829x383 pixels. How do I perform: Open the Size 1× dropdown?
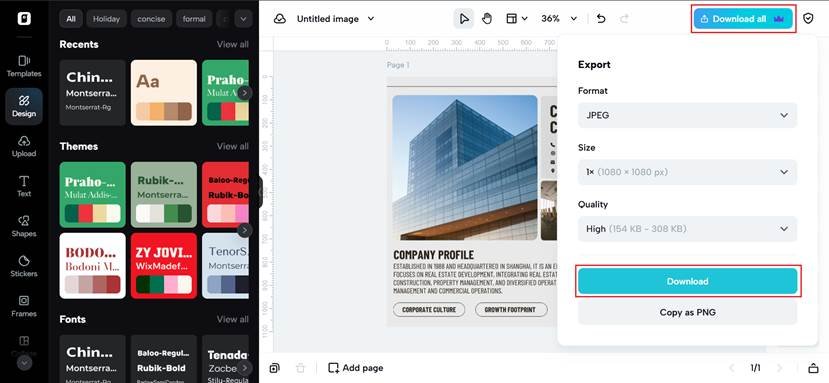click(x=687, y=172)
